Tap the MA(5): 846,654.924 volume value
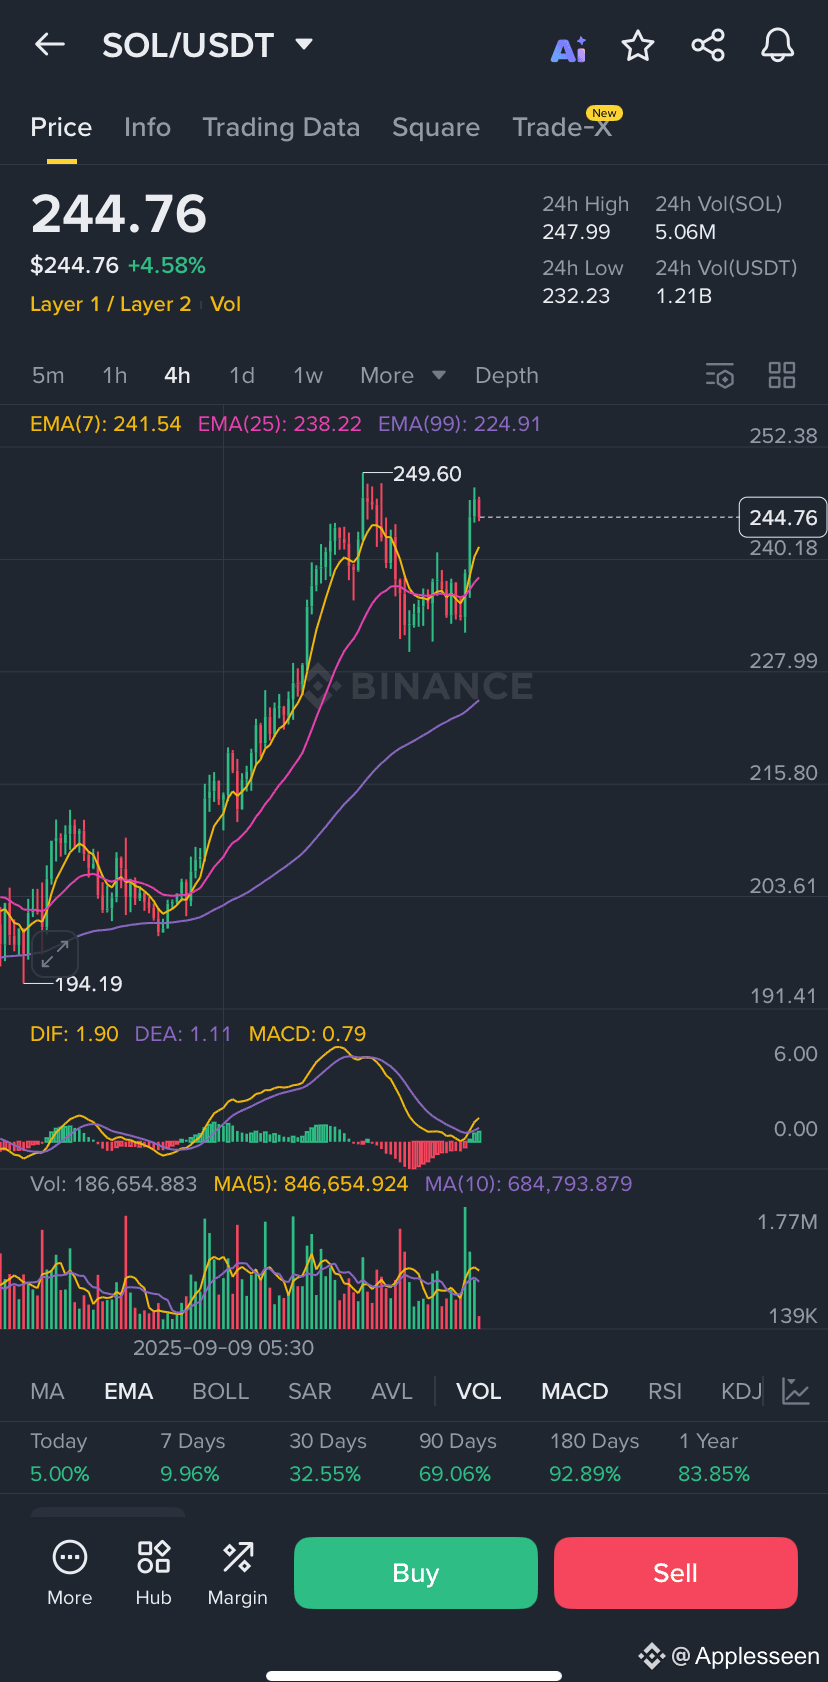The height and width of the screenshot is (1682, 828). [x=311, y=1184]
